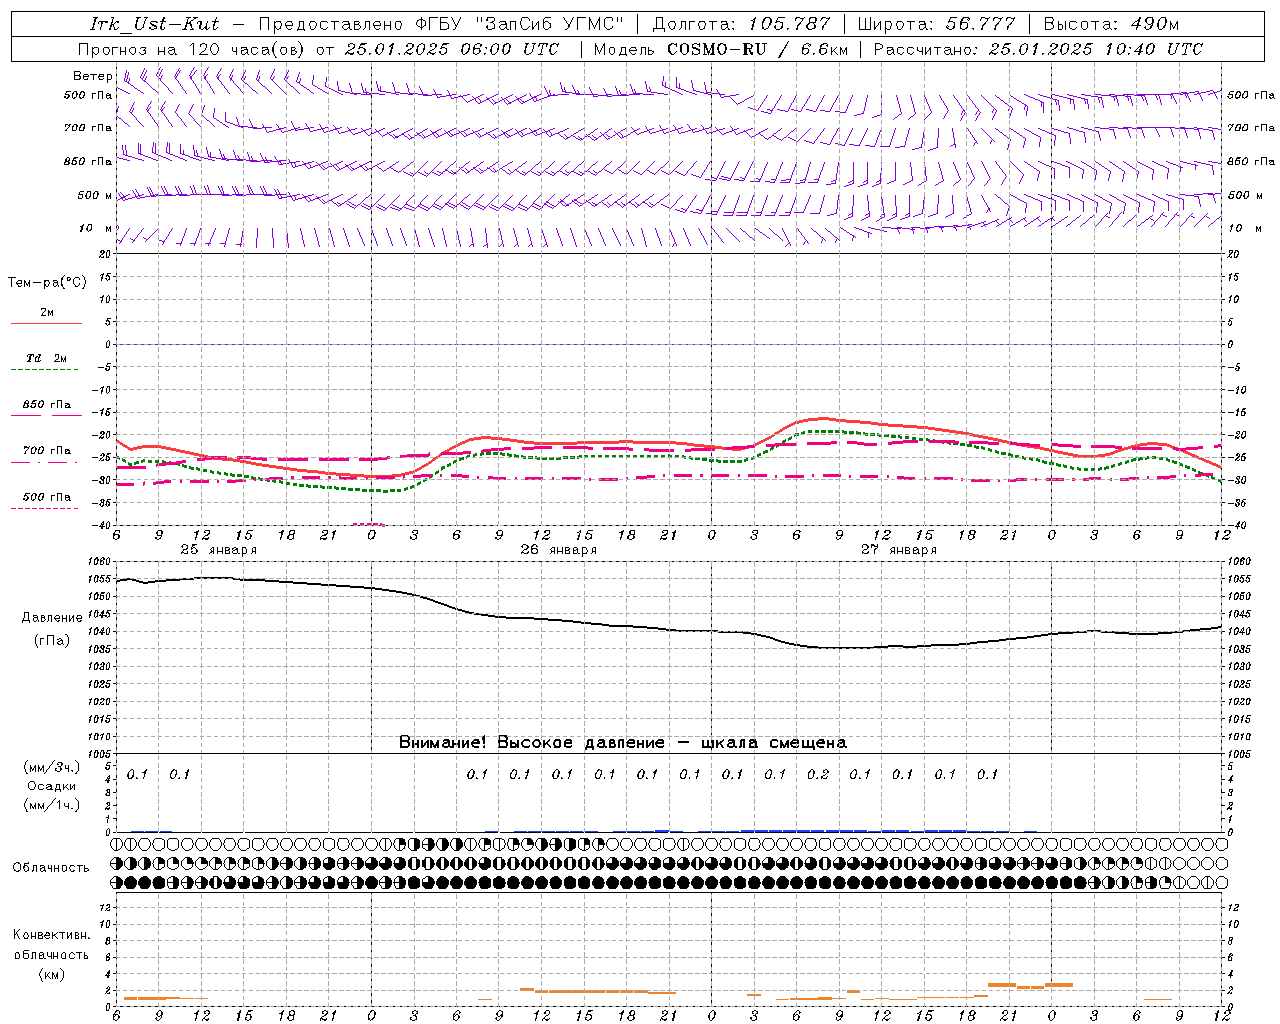This screenshot has height=1024, width=1280.
Task: Click the warning Внимание! Высокое давление — шкала смещена
Action: (622, 743)
